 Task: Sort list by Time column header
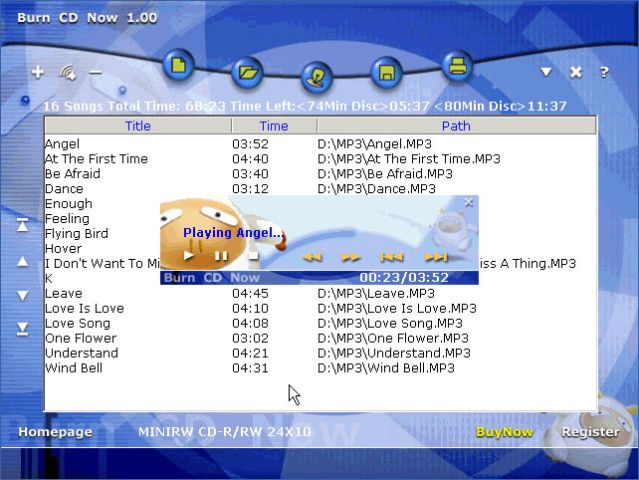tap(274, 126)
